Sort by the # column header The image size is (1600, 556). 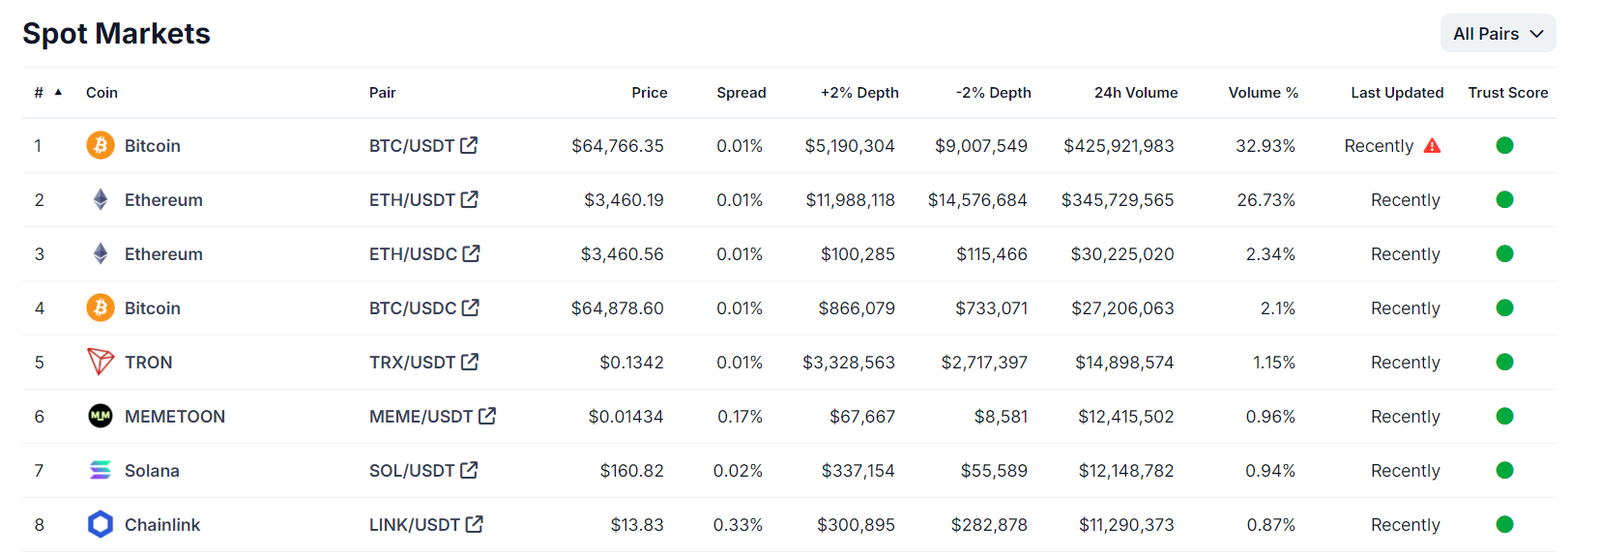[x=48, y=92]
